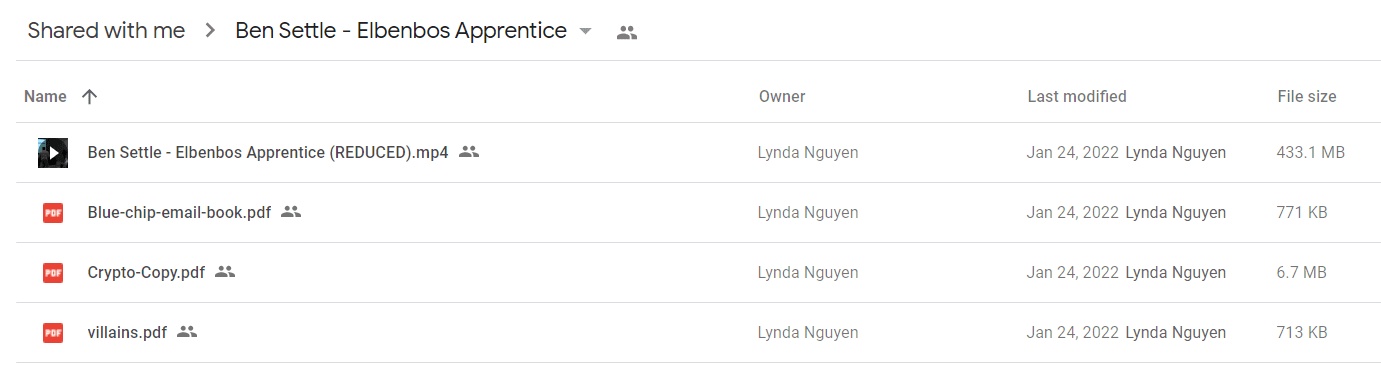
Task: Click the PDF icon beside villains.pdf
Action: (x=53, y=332)
